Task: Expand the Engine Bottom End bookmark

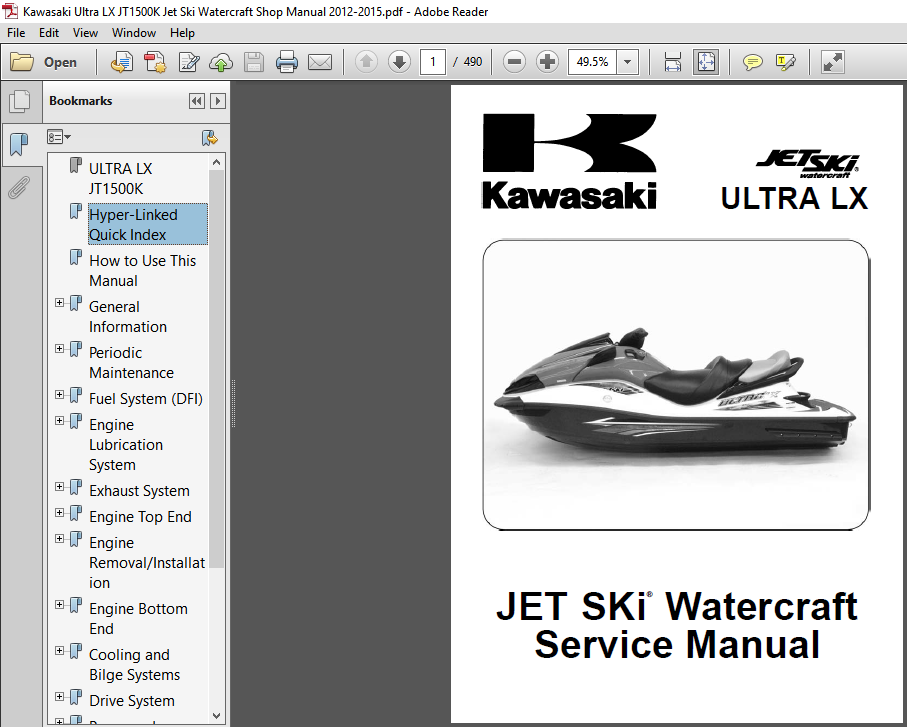Action: click(59, 604)
